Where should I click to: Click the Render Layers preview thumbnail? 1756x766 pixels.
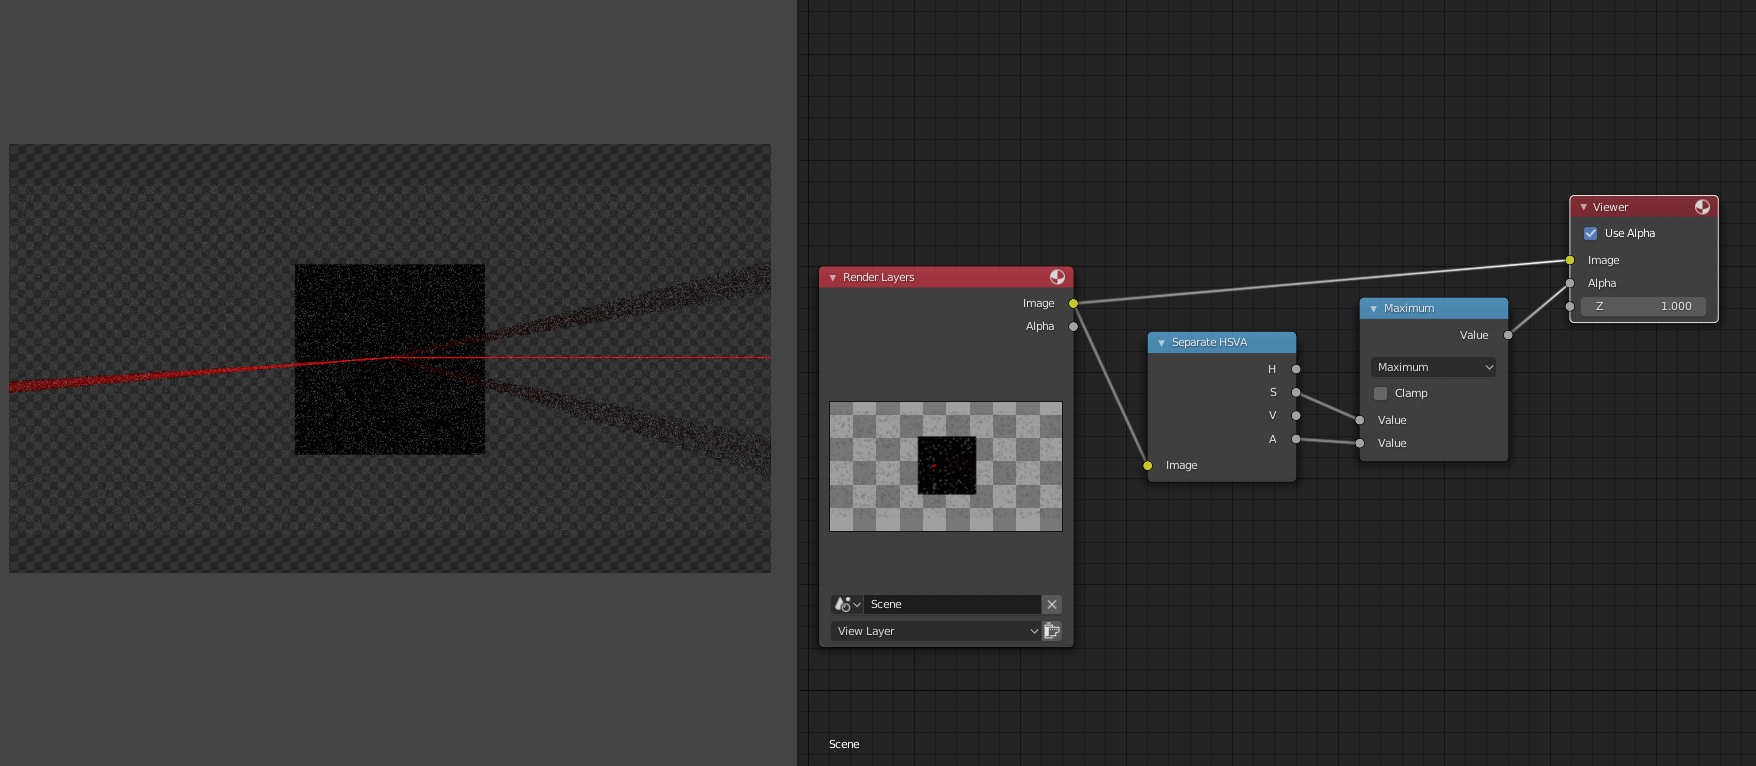pos(946,466)
